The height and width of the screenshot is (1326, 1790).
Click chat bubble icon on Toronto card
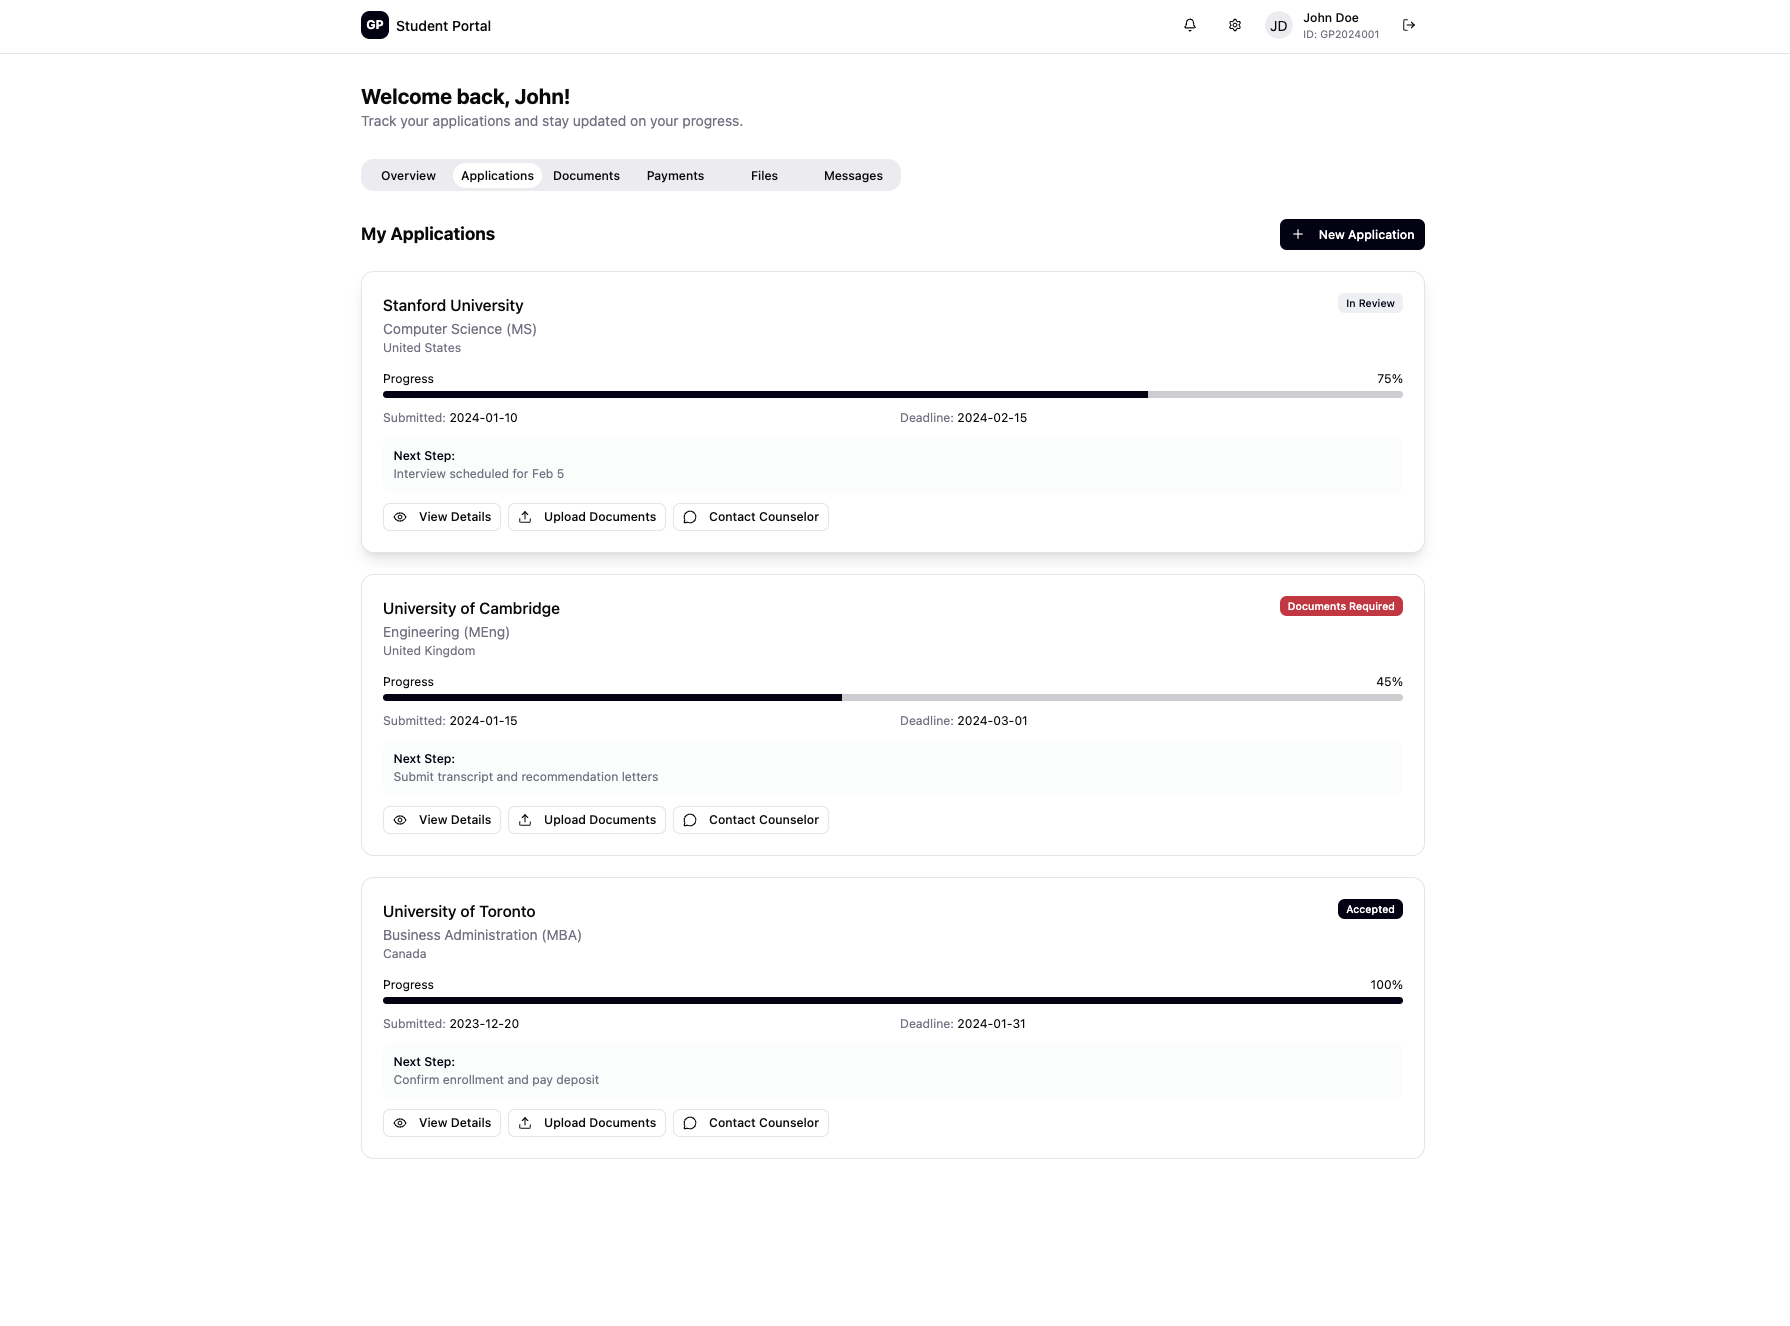coord(690,1123)
